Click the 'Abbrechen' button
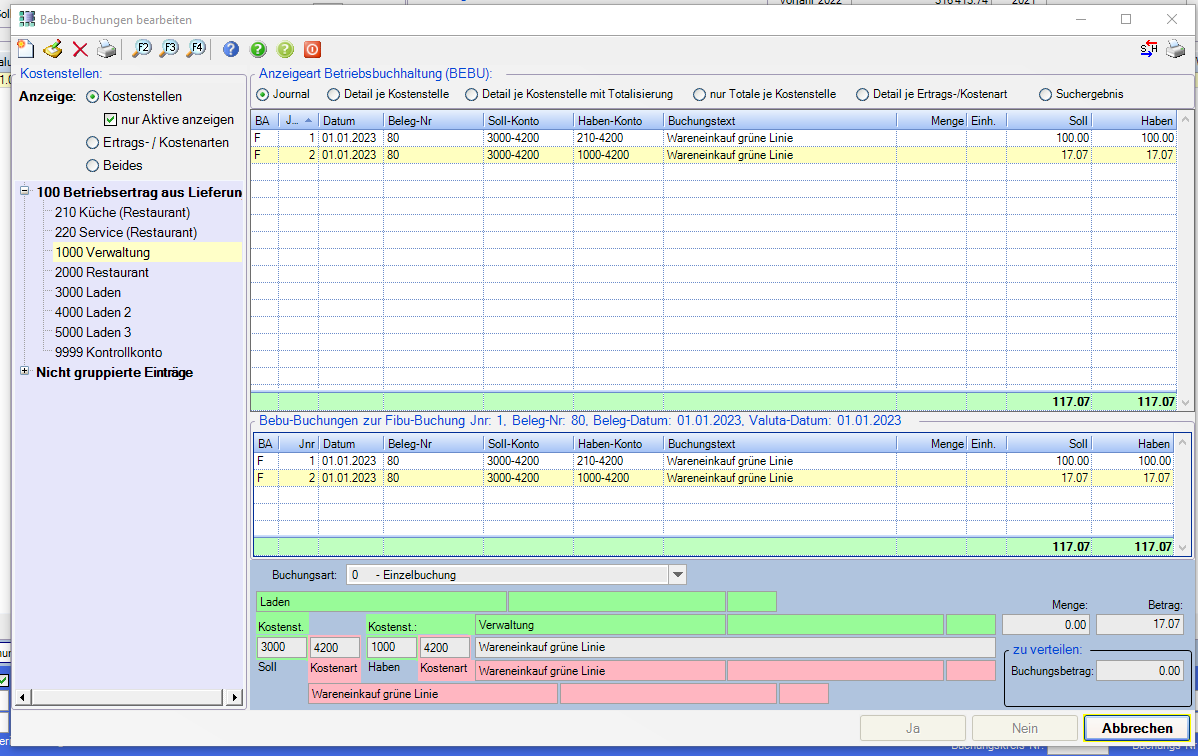Image resolution: width=1198 pixels, height=756 pixels. (x=1136, y=728)
